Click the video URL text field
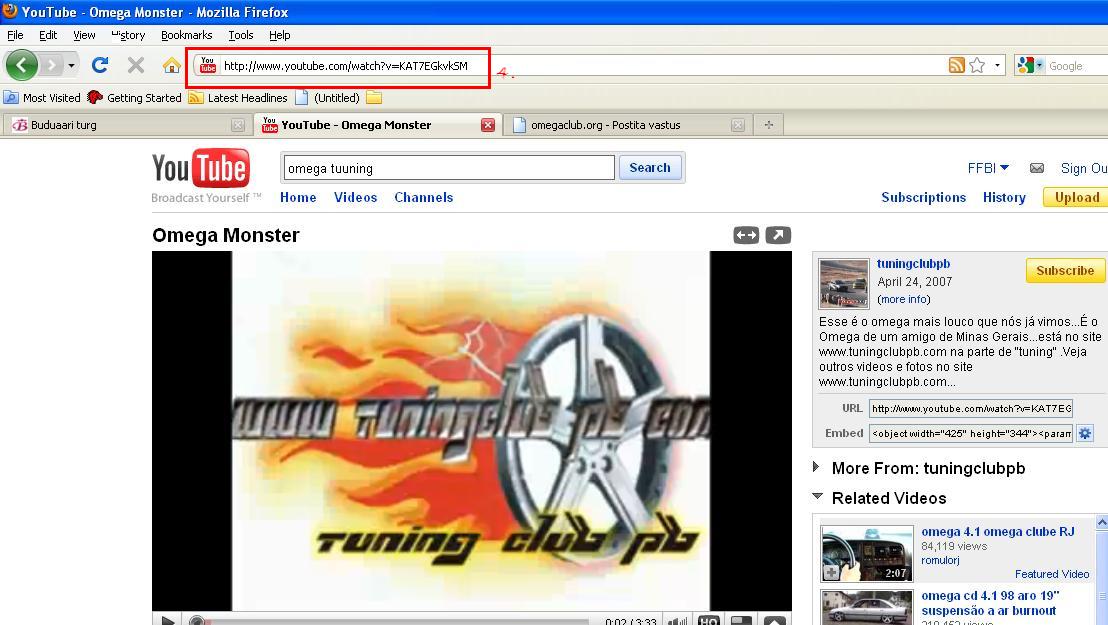The width and height of the screenshot is (1108, 625). click(971, 409)
